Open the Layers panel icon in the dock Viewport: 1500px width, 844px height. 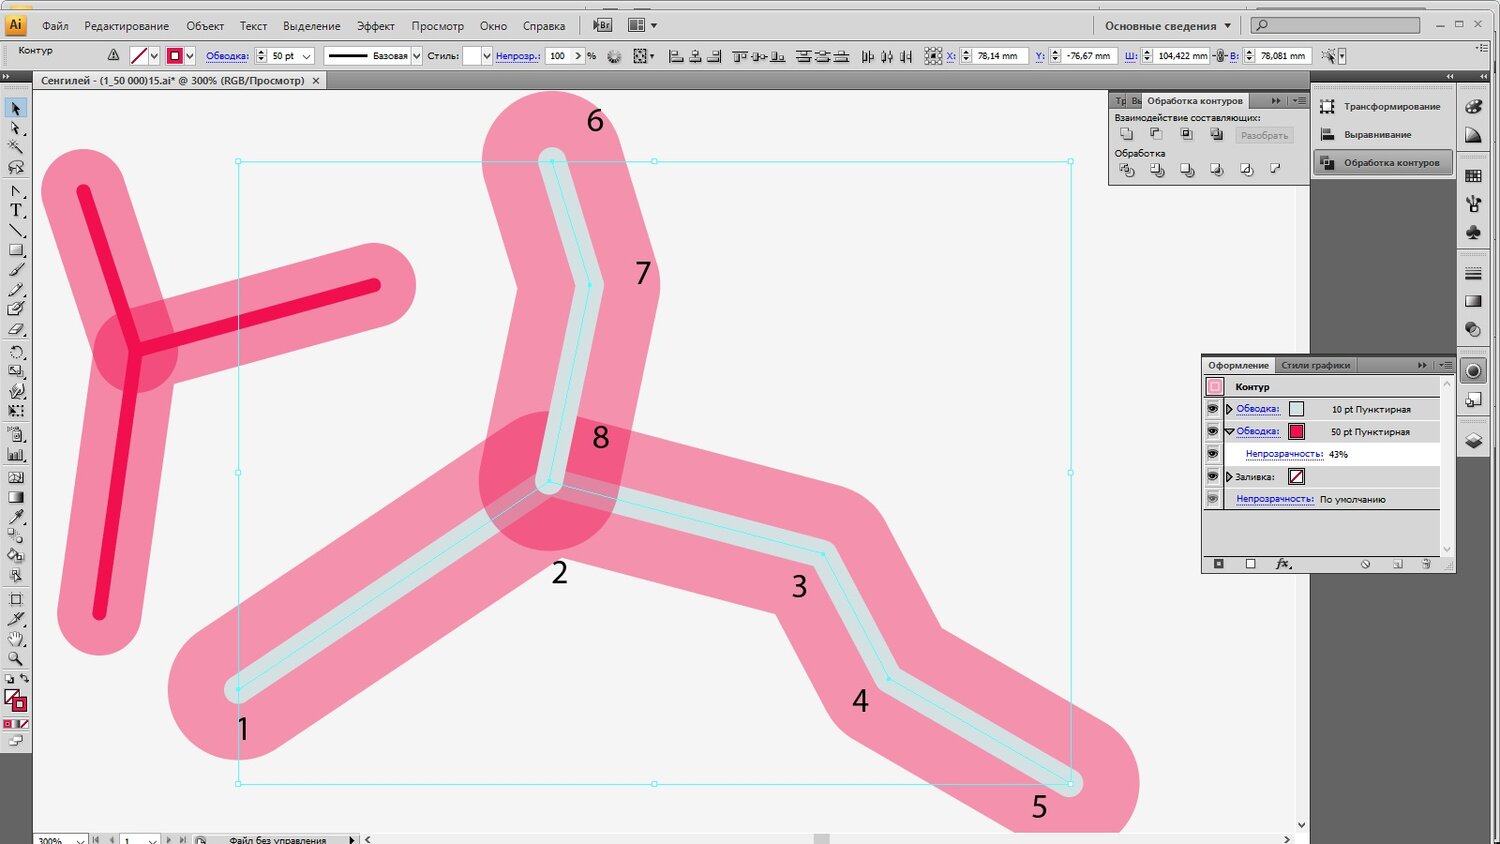coord(1473,440)
